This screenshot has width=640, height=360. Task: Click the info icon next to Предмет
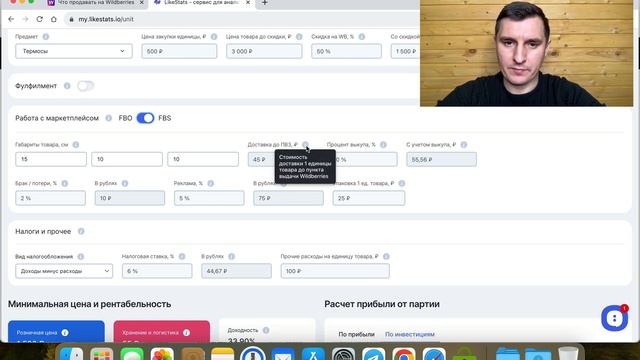pyautogui.click(x=46, y=37)
